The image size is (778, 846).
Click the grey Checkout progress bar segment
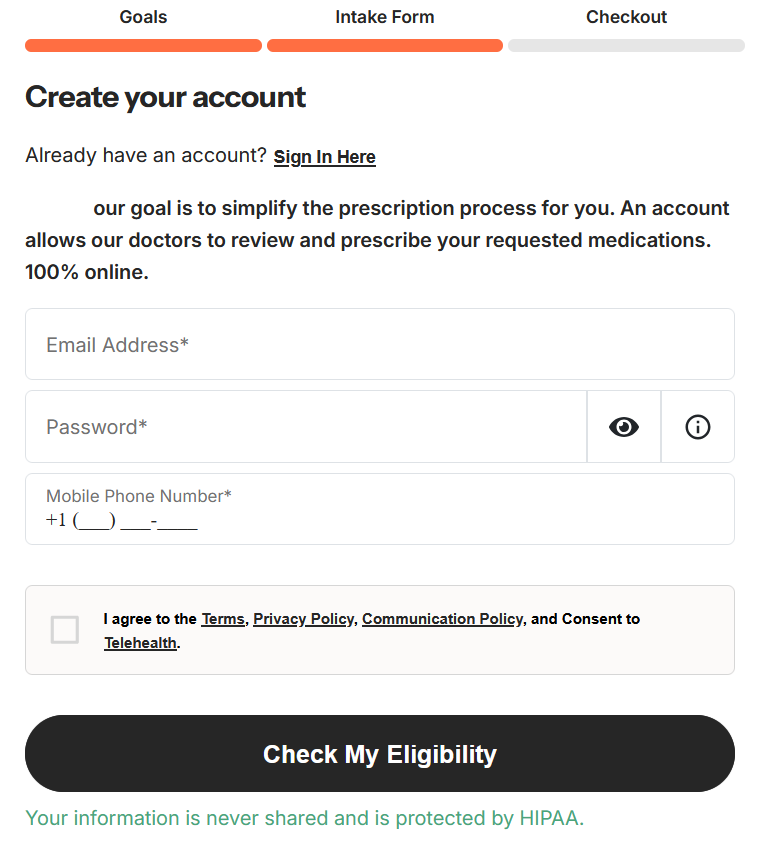tap(626, 45)
